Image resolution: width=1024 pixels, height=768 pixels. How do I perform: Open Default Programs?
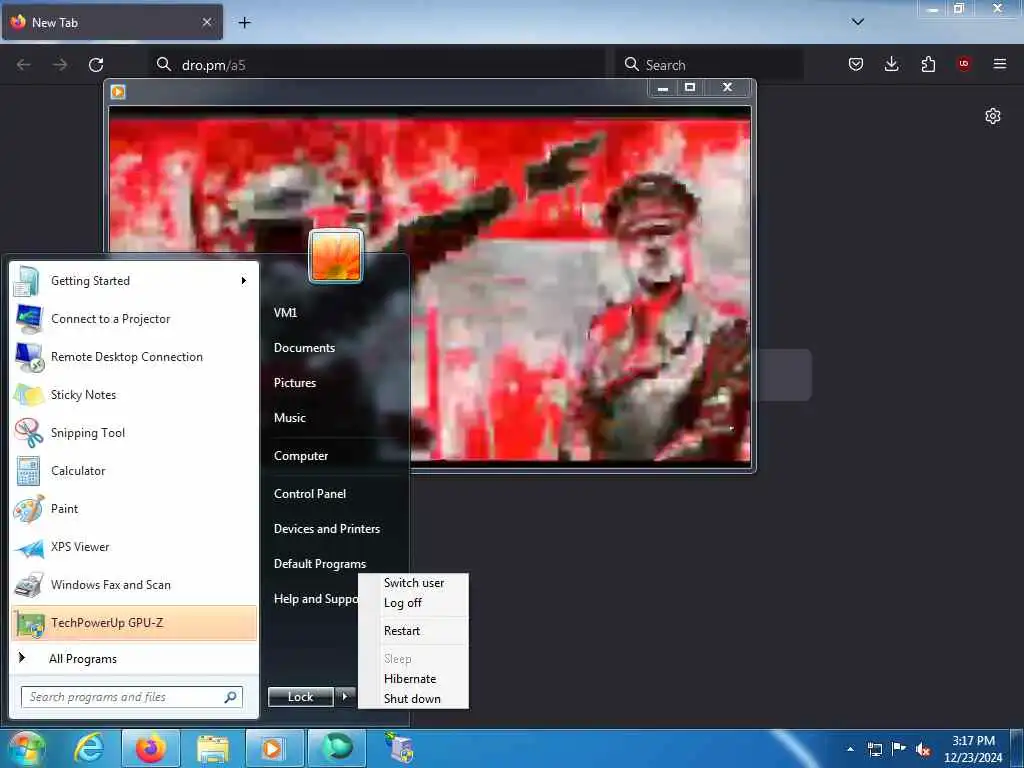coord(319,564)
